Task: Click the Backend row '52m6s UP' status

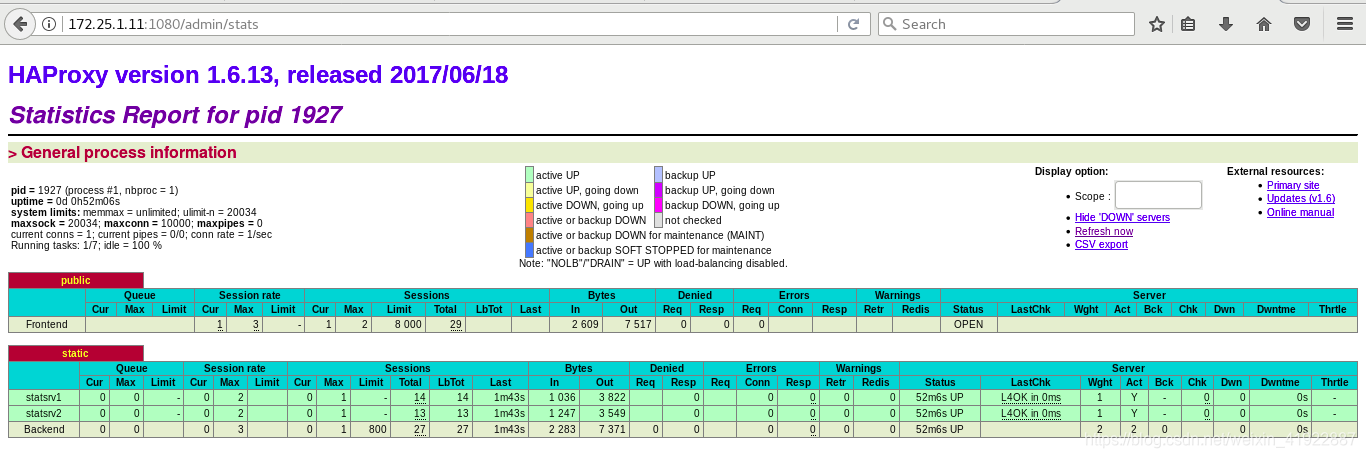Action: 940,429
